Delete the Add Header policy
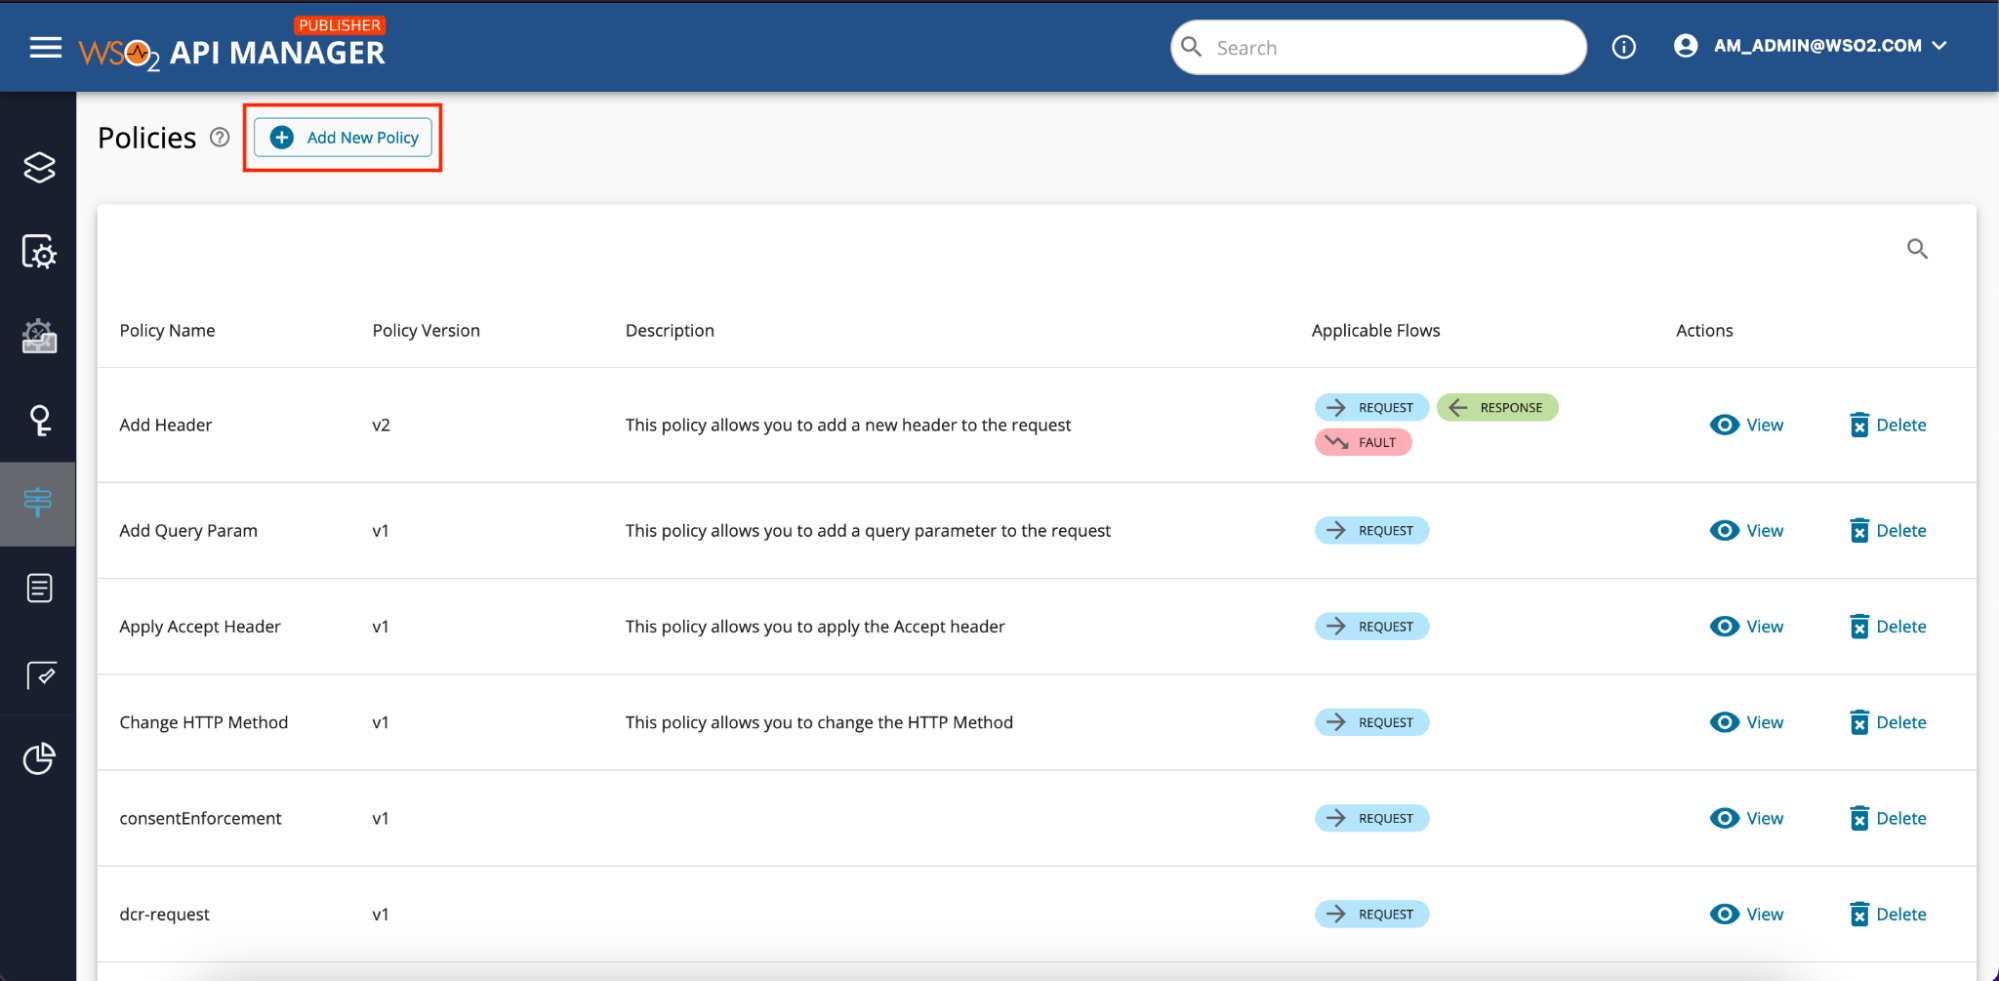The image size is (1999, 981). pyautogui.click(x=1888, y=425)
